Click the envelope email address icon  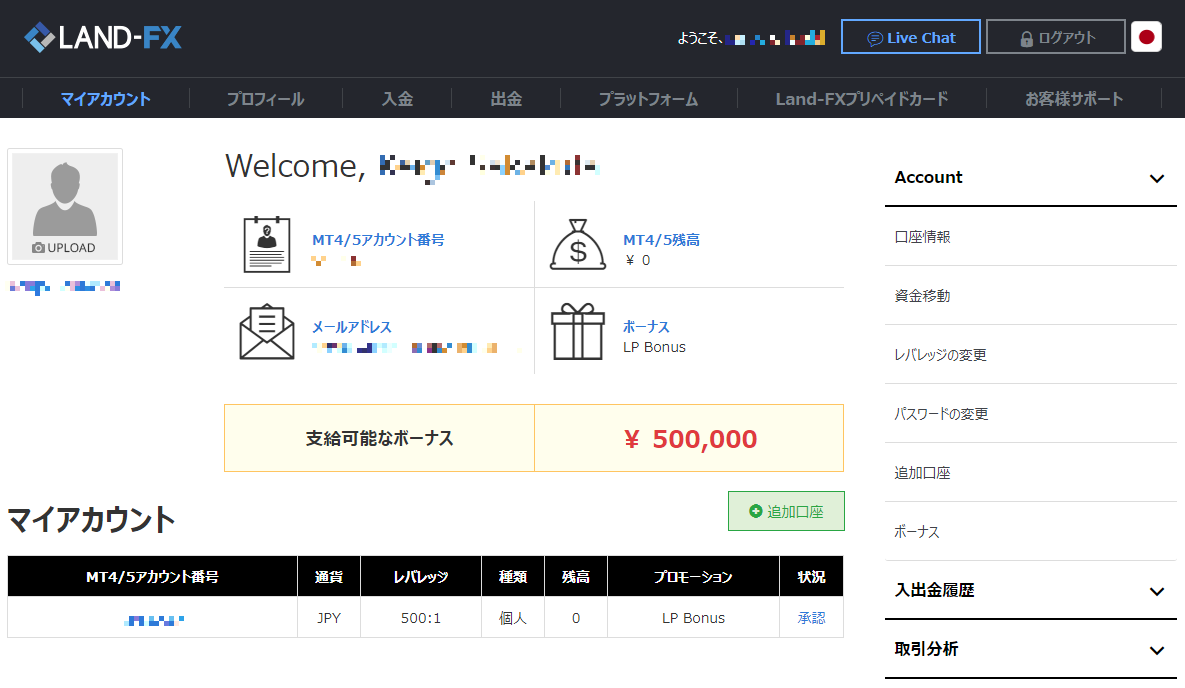coord(267,333)
